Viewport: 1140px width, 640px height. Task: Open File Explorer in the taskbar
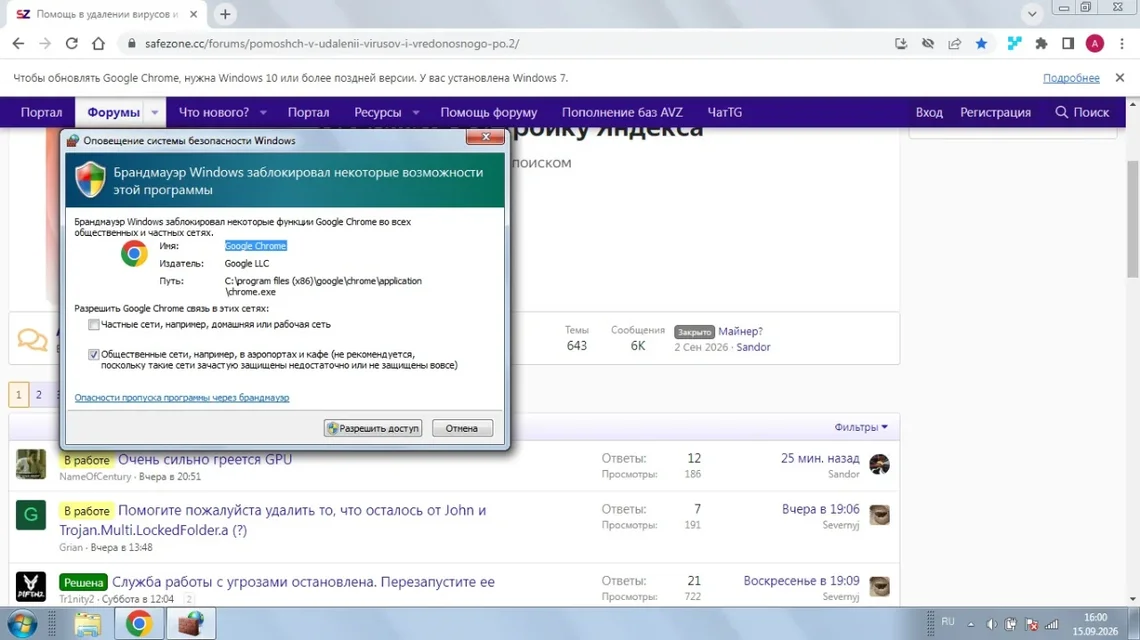coord(88,624)
